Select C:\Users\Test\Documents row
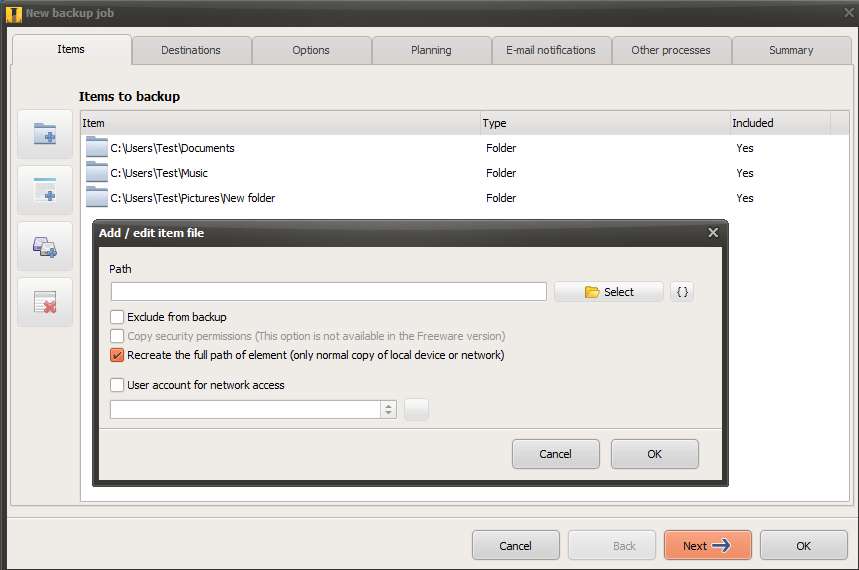This screenshot has height=570, width=859. pyautogui.click(x=465, y=148)
